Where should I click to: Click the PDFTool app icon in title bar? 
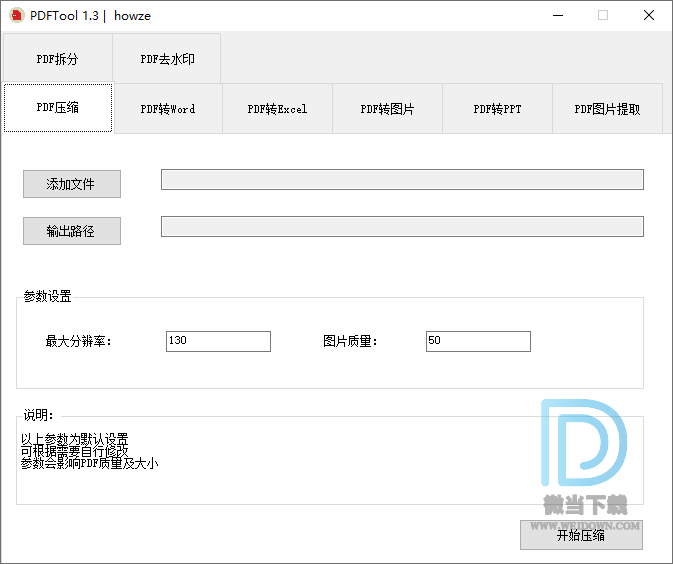pos(16,15)
